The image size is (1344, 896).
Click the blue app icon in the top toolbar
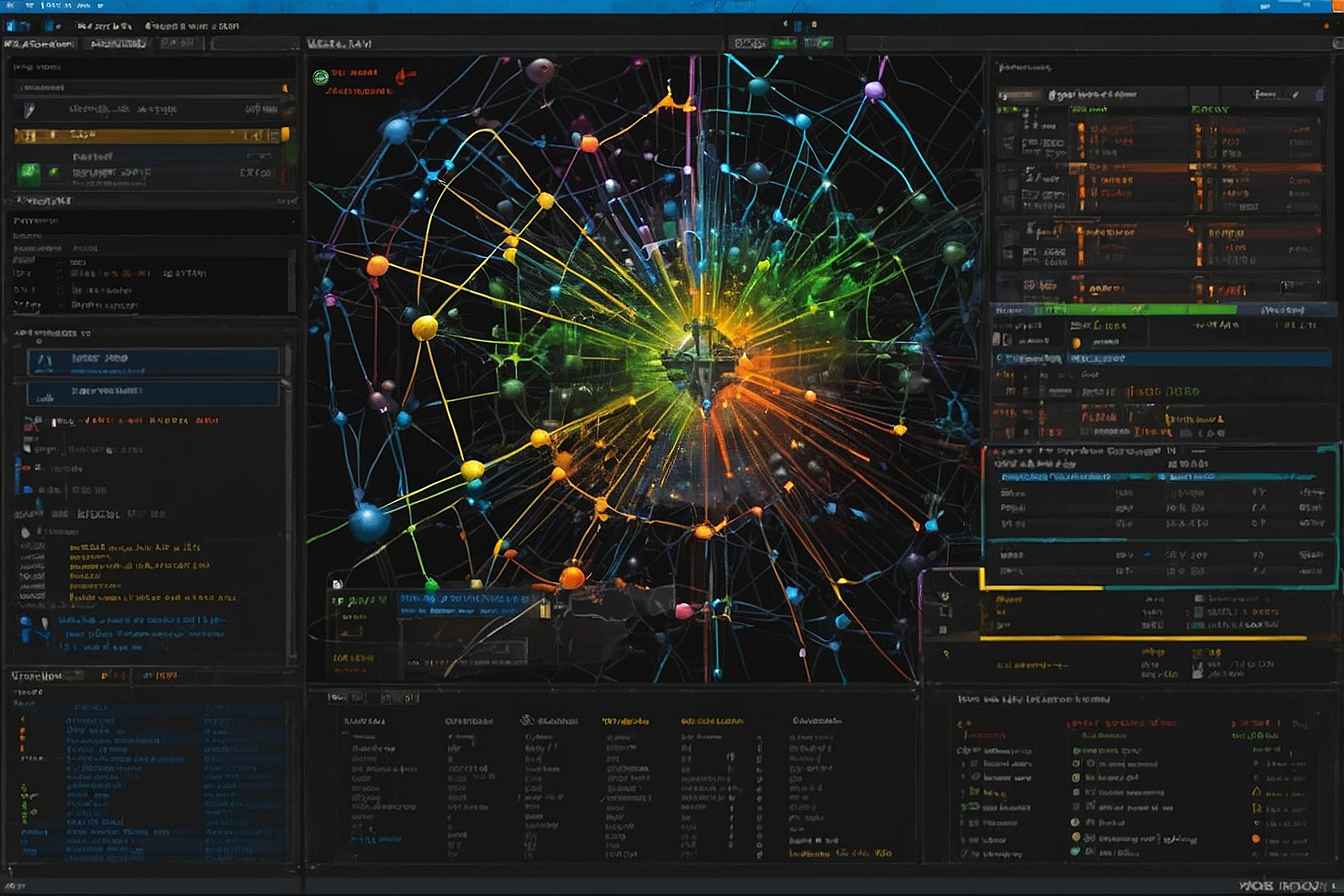coord(14,23)
